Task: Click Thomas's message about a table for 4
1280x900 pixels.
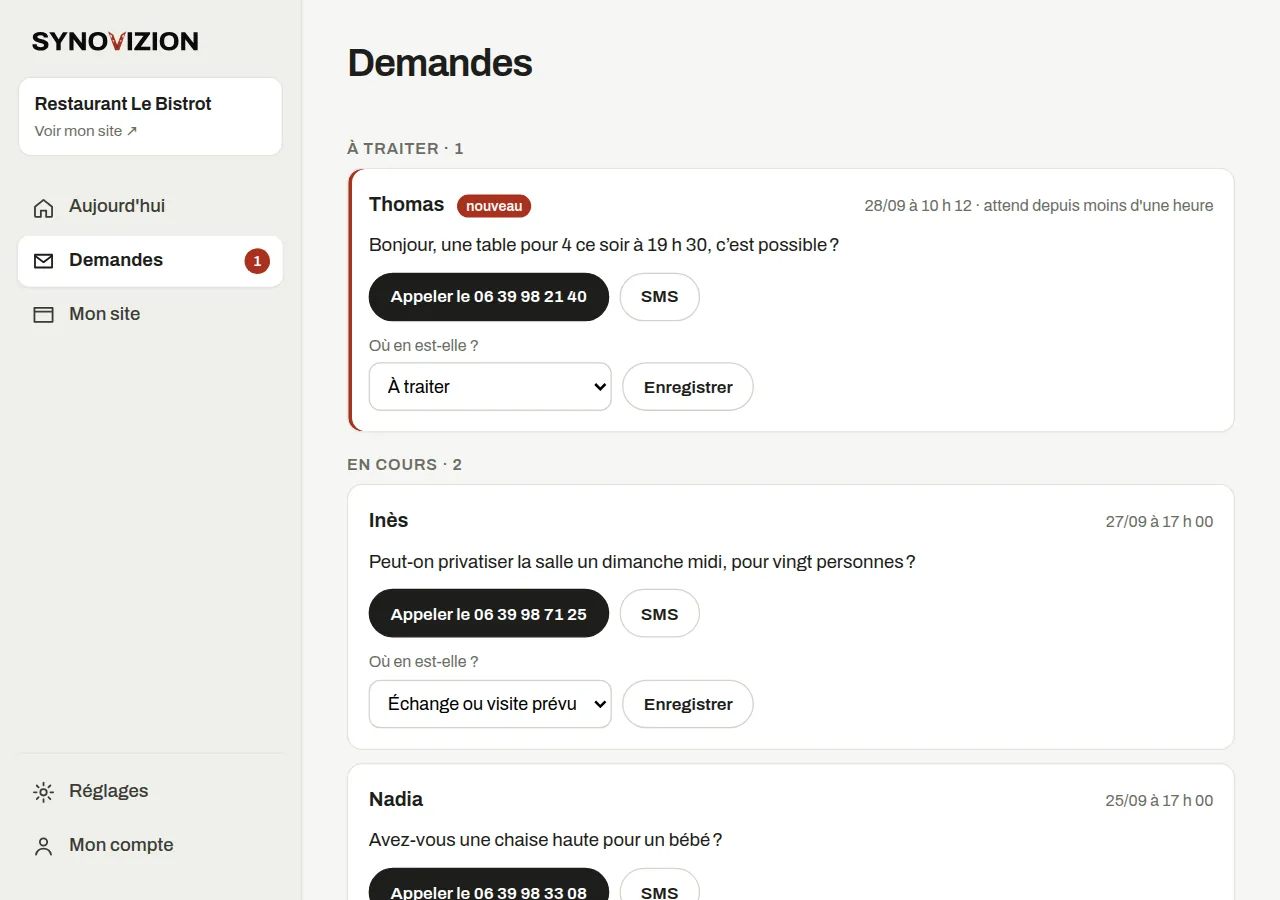Action: [604, 245]
